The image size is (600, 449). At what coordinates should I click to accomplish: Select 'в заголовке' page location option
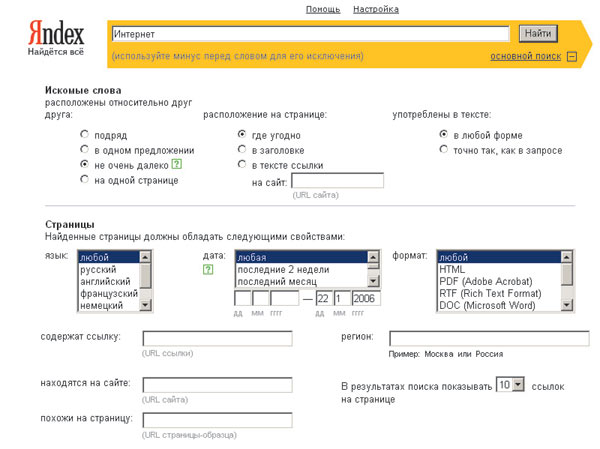click(242, 149)
